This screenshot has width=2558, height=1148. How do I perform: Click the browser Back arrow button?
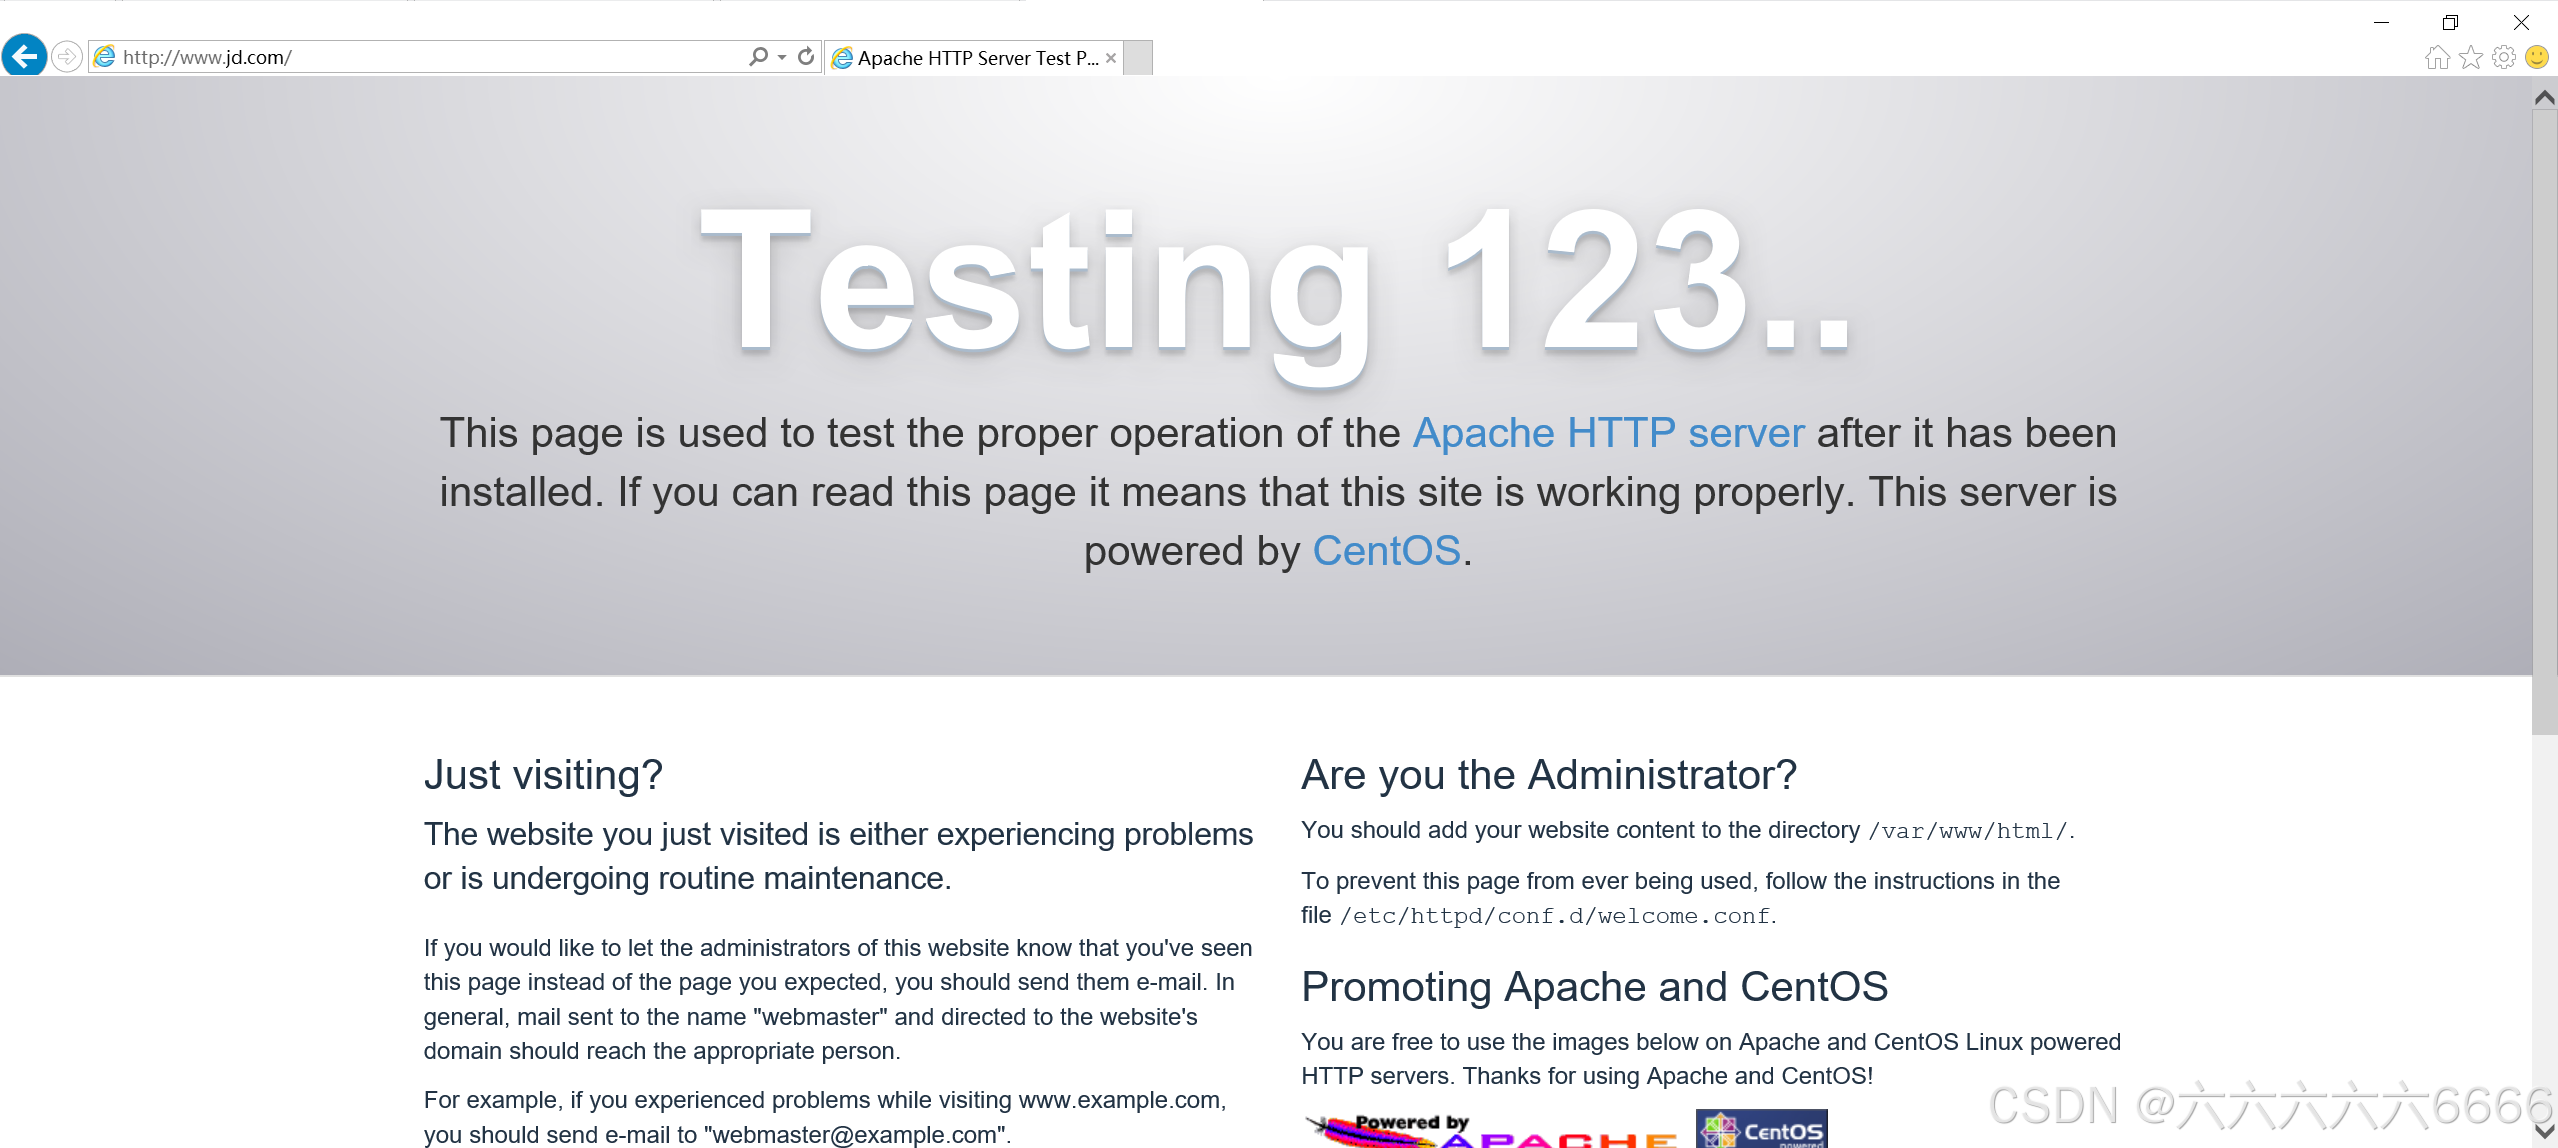tap(24, 56)
